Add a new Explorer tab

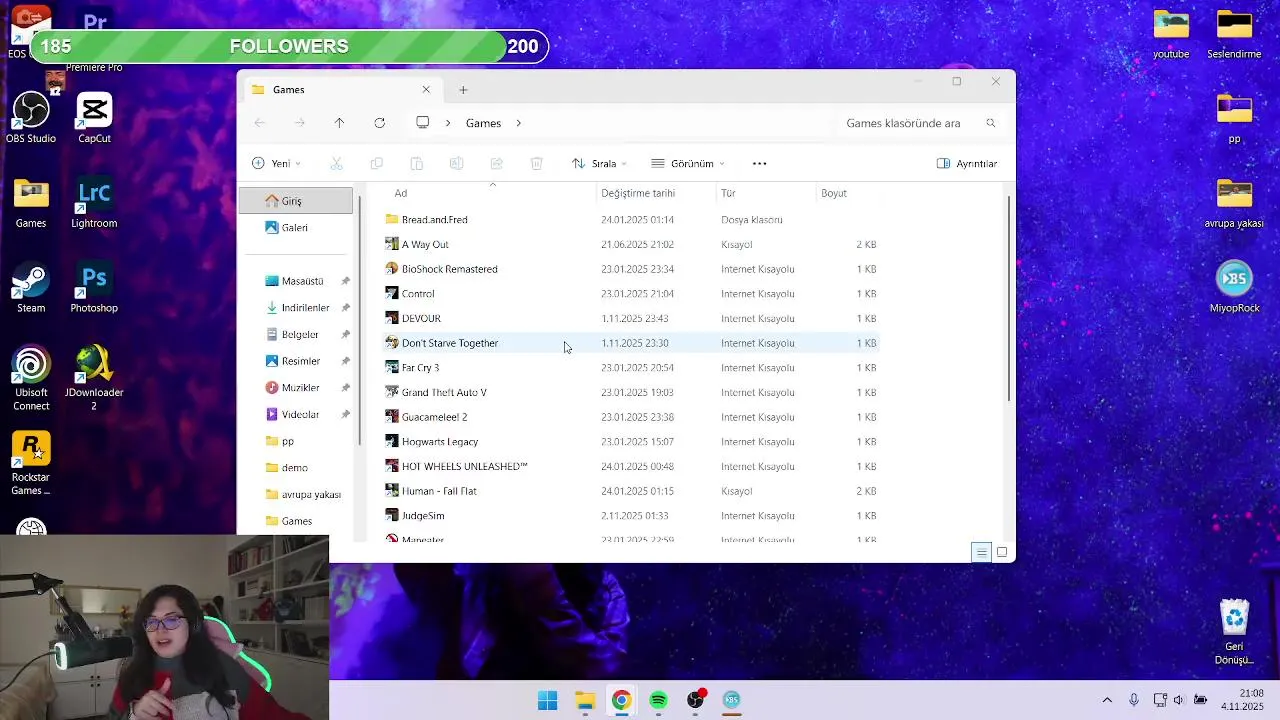463,90
